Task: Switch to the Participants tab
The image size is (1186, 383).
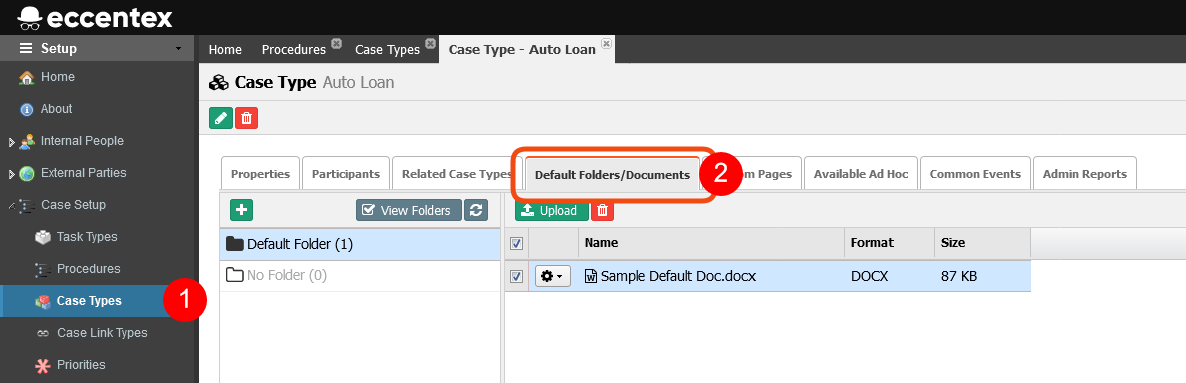Action: pyautogui.click(x=346, y=174)
